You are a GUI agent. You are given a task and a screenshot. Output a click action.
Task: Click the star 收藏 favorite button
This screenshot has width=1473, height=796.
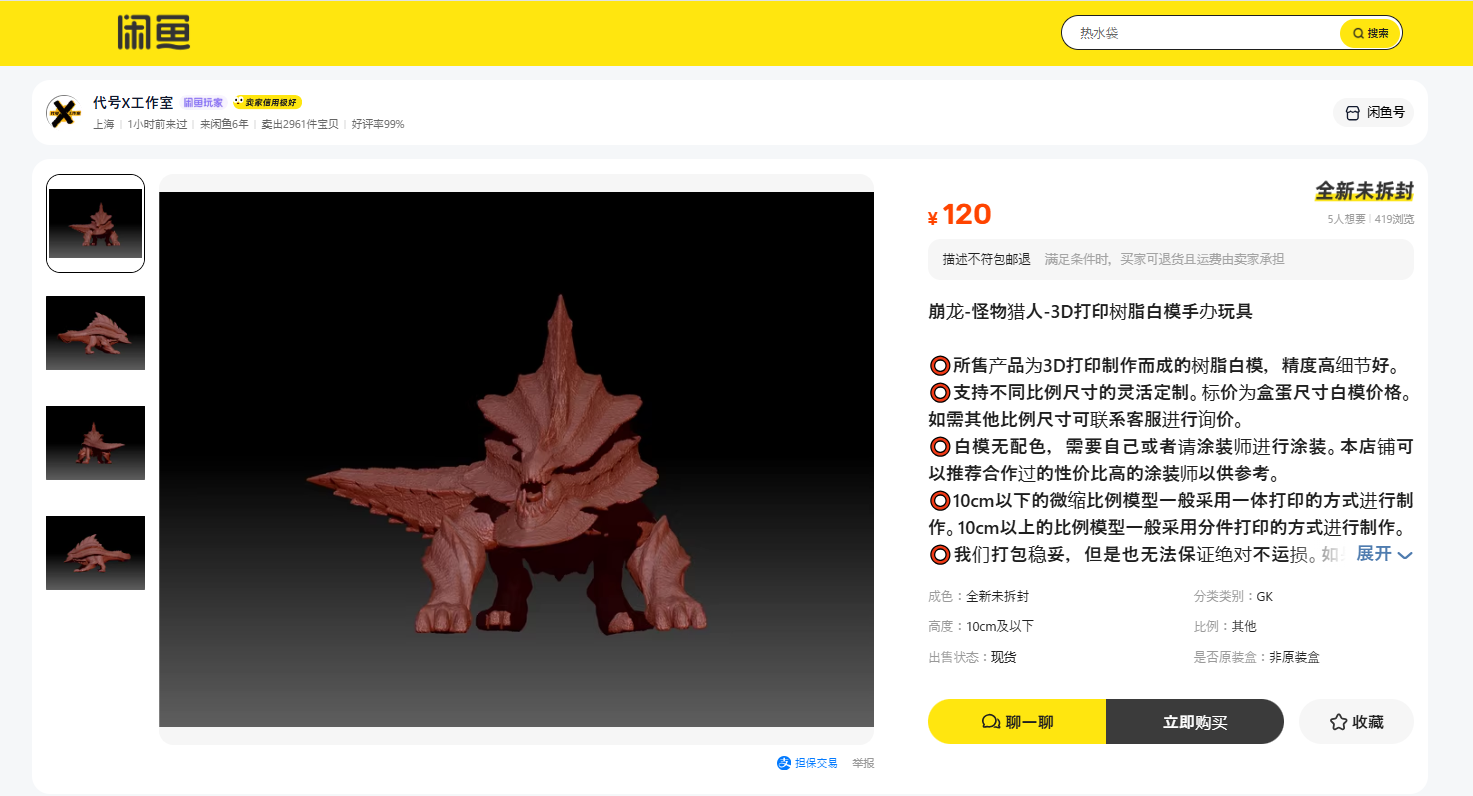point(1355,722)
